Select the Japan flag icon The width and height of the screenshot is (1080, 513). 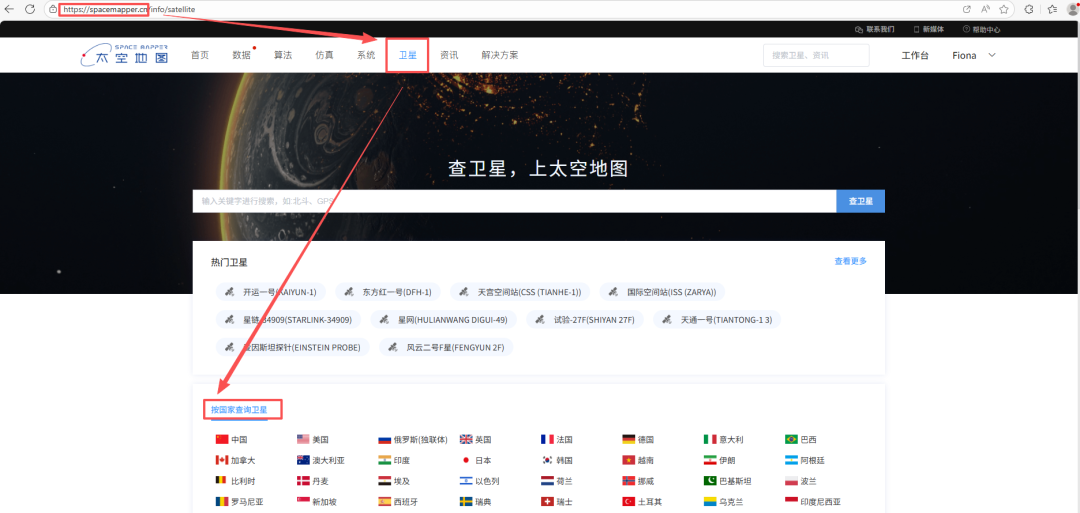[465, 460]
